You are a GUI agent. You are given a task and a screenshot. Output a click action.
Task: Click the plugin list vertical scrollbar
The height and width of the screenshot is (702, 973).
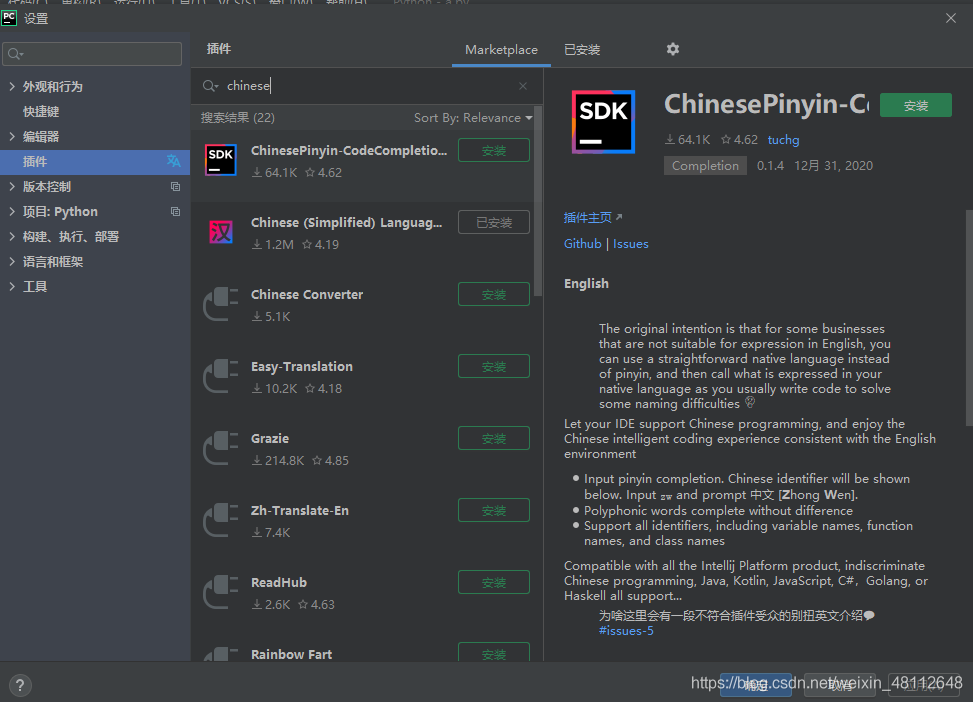pyautogui.click(x=539, y=202)
